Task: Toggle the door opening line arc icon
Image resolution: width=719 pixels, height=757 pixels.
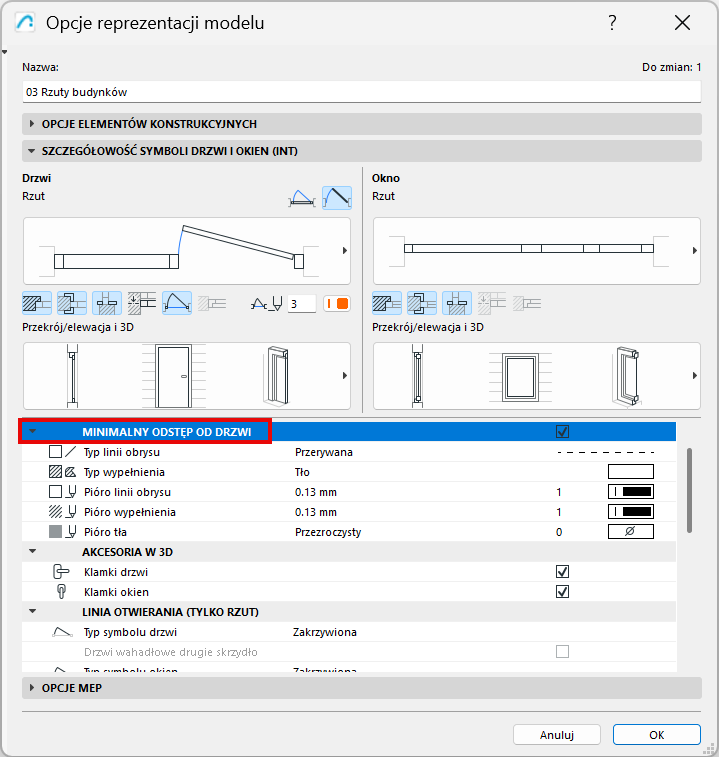Action: (x=177, y=304)
